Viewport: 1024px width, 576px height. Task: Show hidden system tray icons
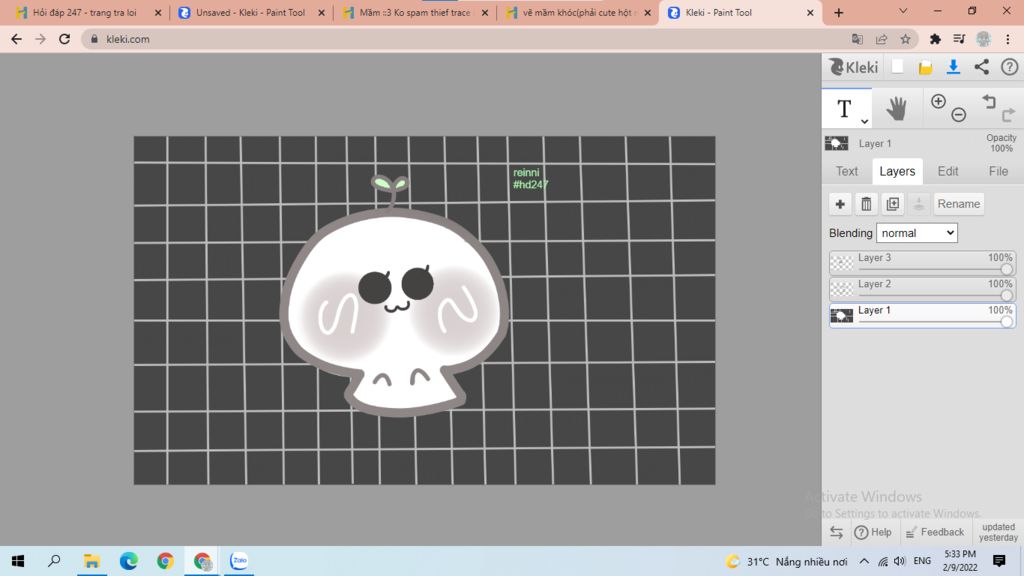tap(864, 561)
